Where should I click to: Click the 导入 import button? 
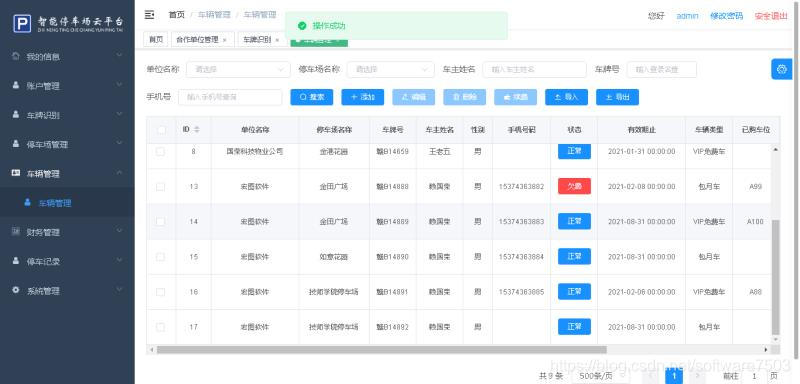pos(566,97)
